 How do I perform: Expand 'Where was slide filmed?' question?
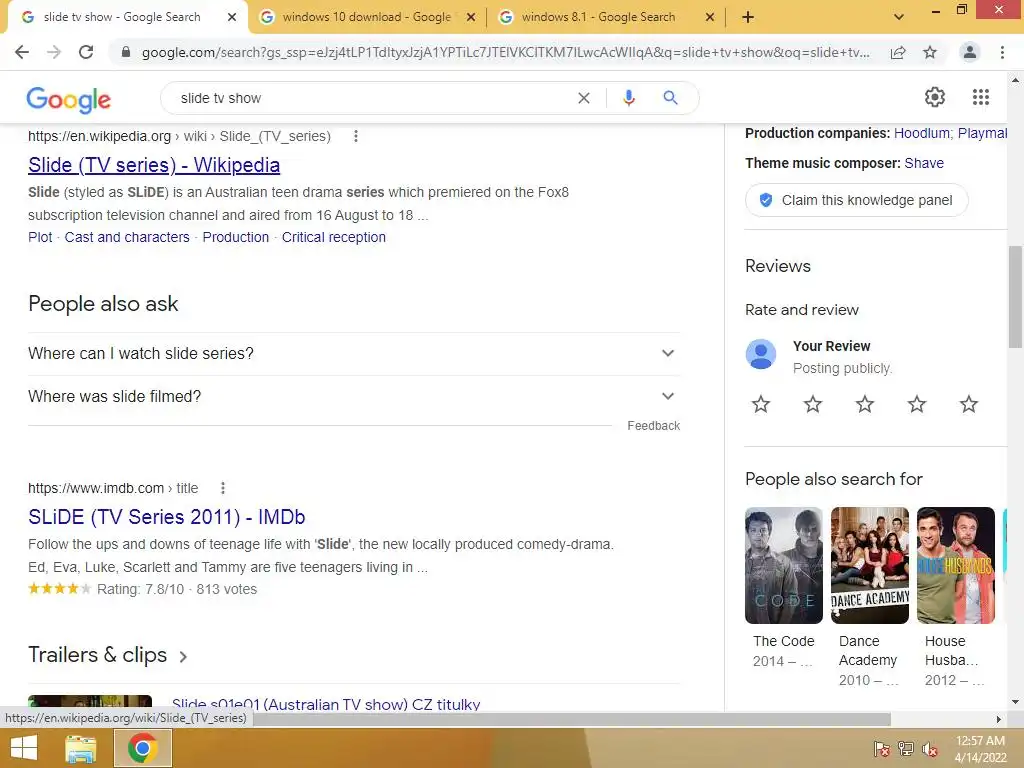coord(354,396)
